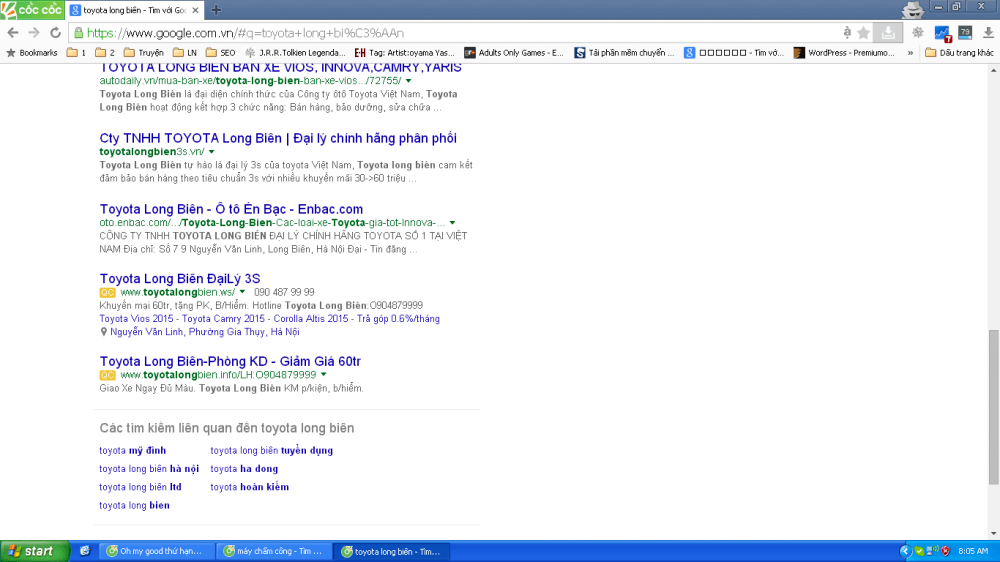Viewport: 1000px width, 562px height.
Task: Click the save-to-disk download button in address bar
Action: point(888,33)
